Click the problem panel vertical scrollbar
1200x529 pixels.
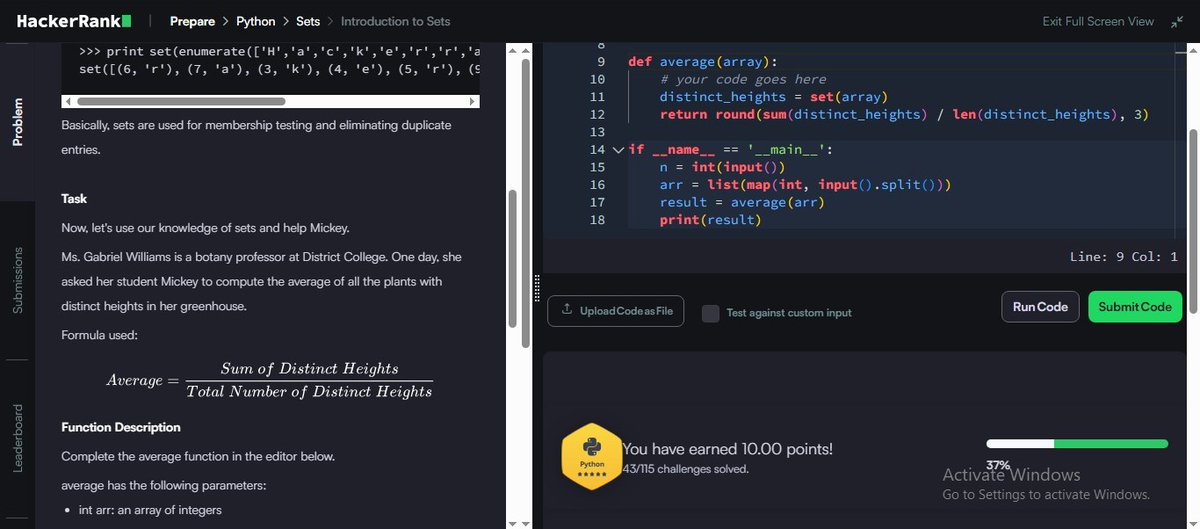pyautogui.click(x=513, y=257)
